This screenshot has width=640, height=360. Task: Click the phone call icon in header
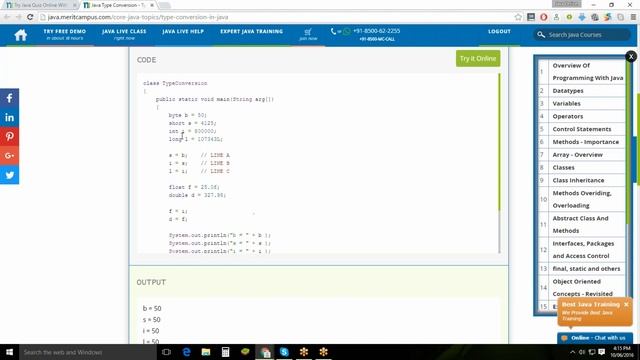[x=333, y=31]
